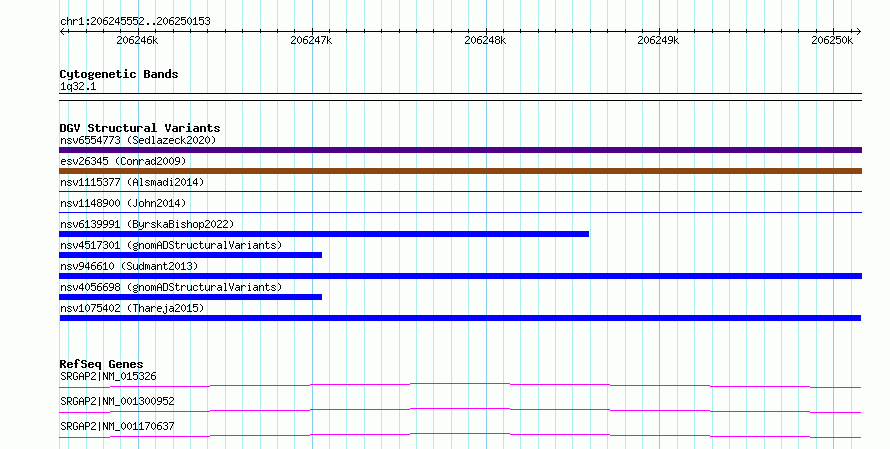Click the DGV Structural Variants track title

140,128
